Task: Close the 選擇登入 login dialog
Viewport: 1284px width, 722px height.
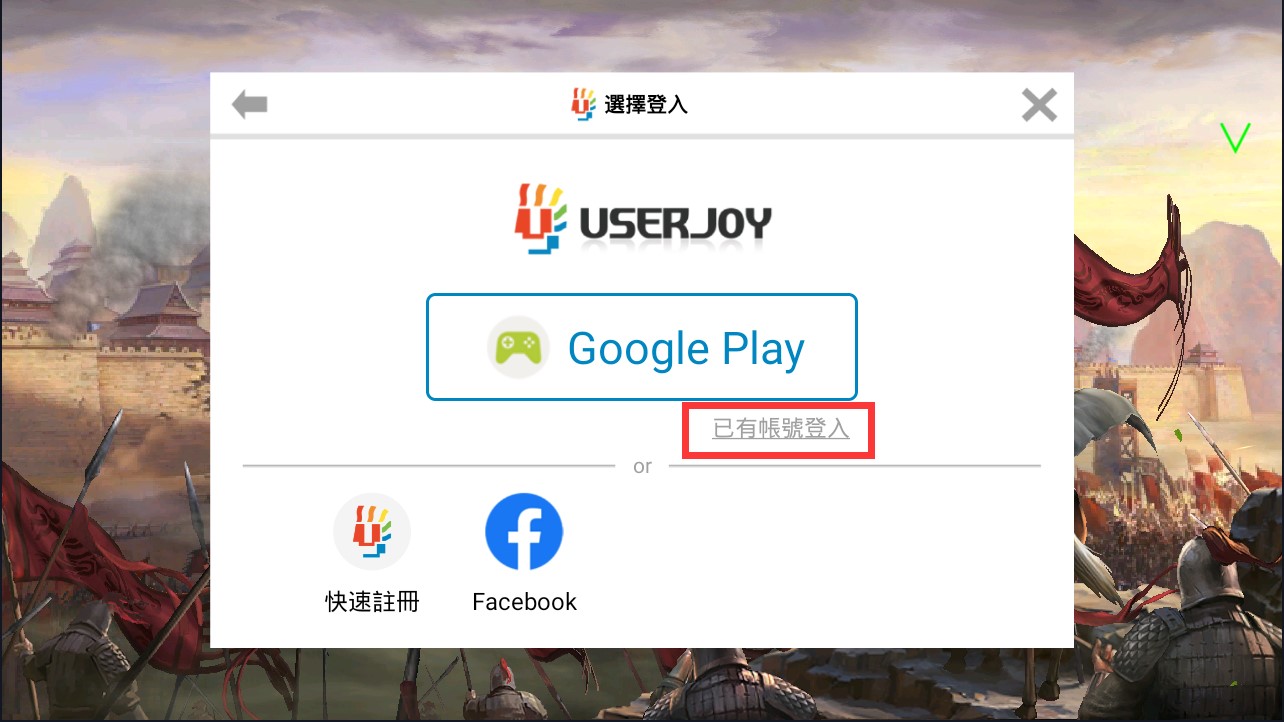Action: tap(1039, 105)
